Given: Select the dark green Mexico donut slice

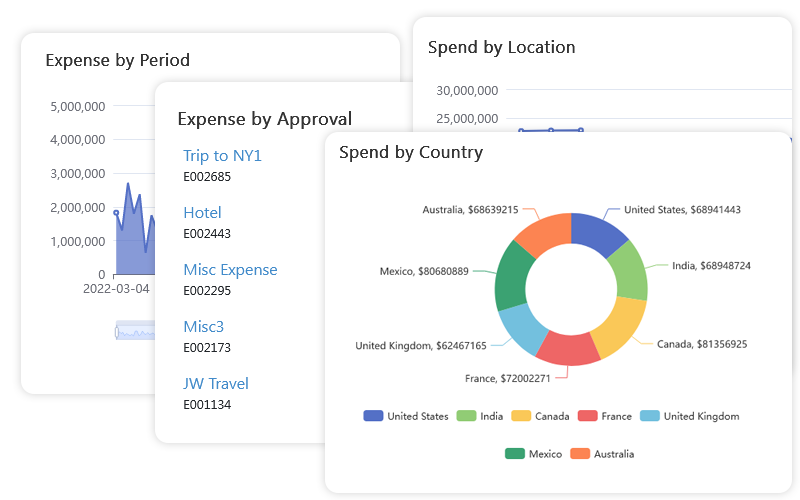Looking at the screenshot, I should pyautogui.click(x=511, y=275).
